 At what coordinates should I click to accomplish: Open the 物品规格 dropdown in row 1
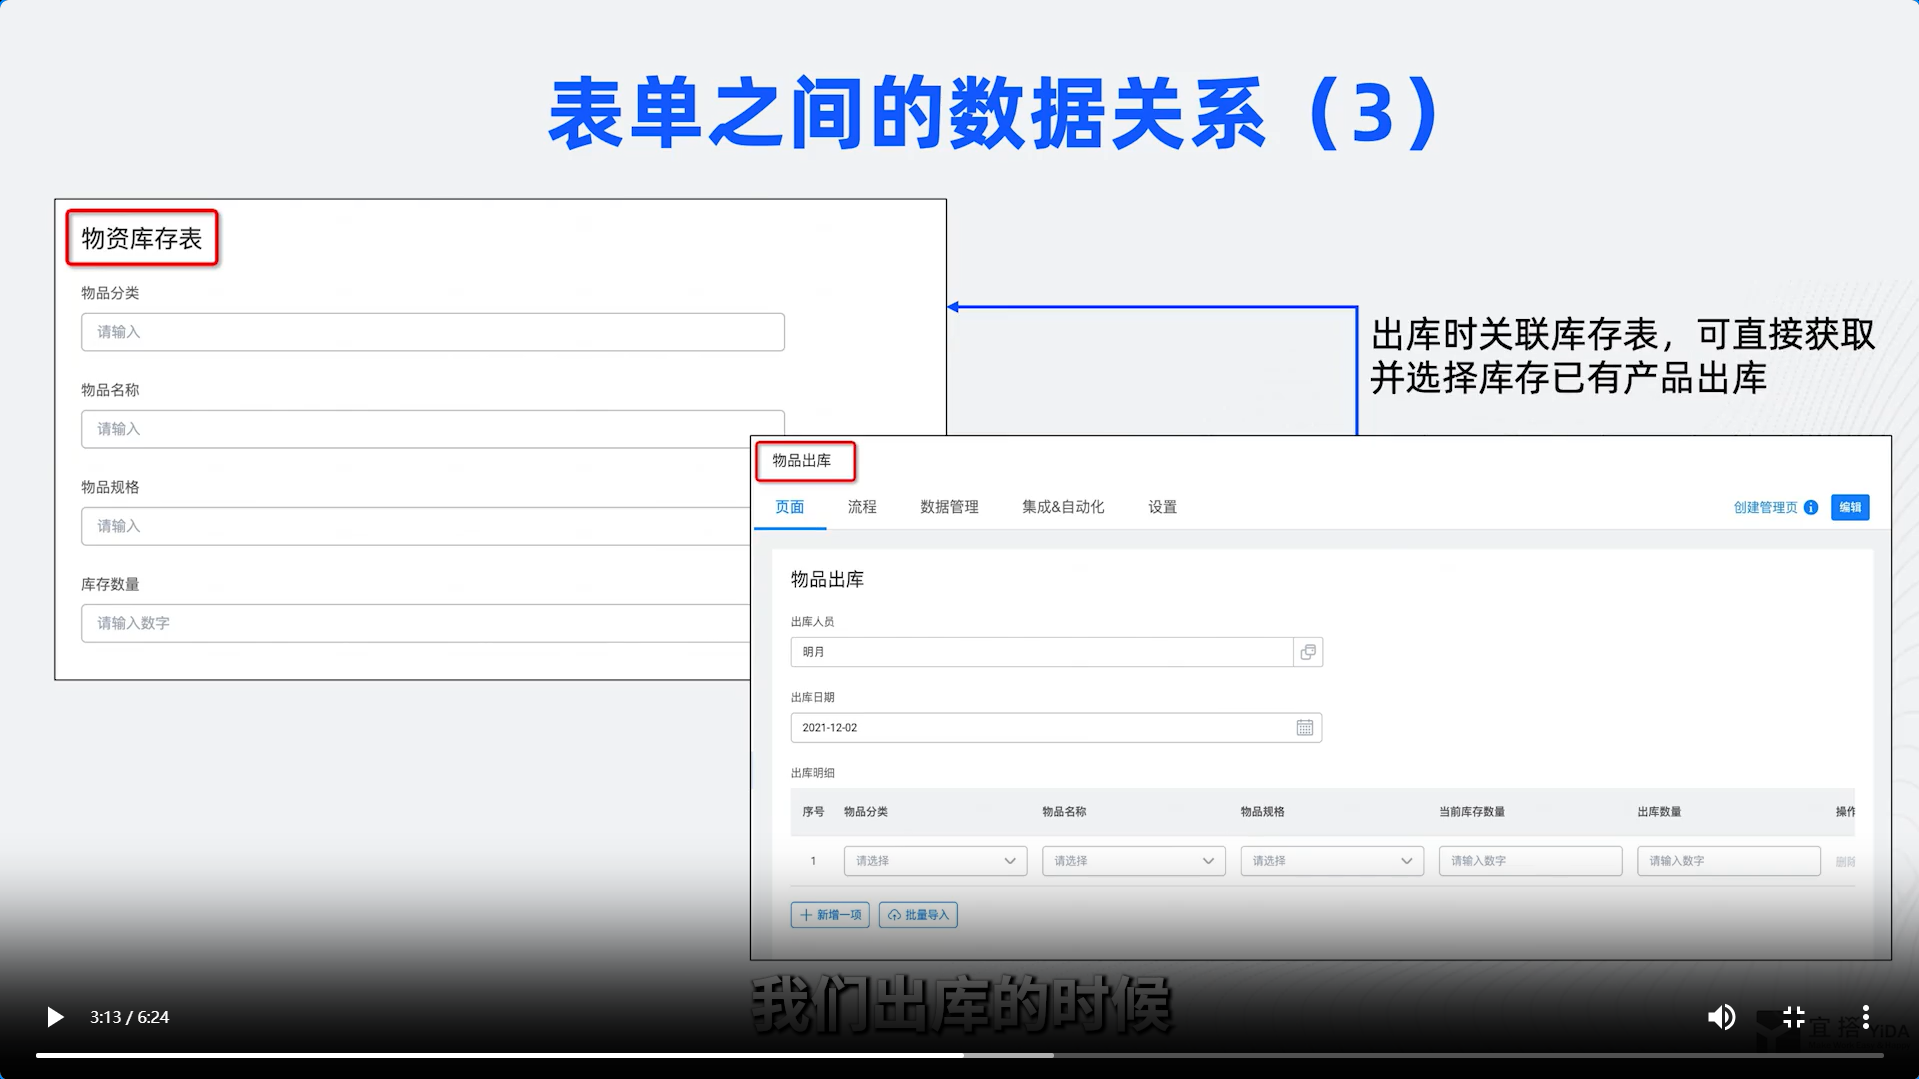(x=1332, y=861)
